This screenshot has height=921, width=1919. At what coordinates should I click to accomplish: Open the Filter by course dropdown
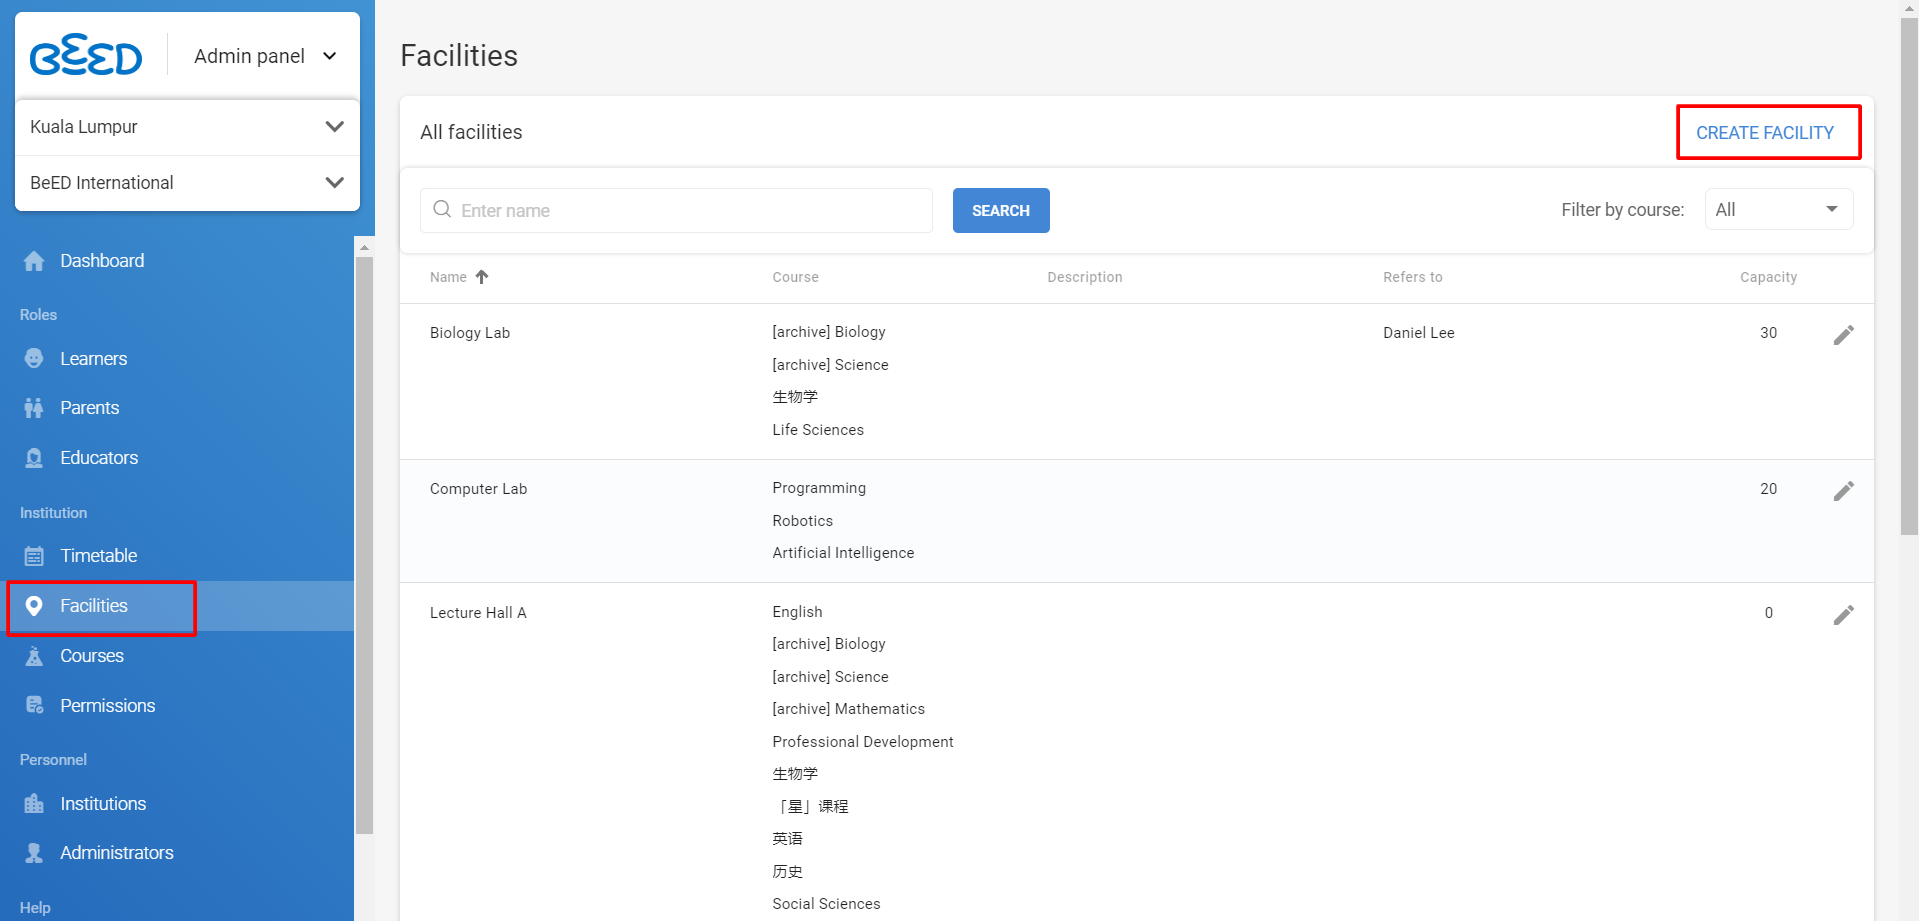(x=1778, y=209)
